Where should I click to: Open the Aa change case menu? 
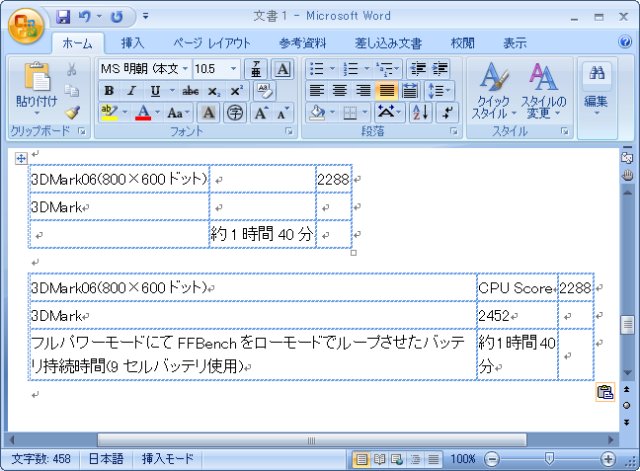pos(178,113)
